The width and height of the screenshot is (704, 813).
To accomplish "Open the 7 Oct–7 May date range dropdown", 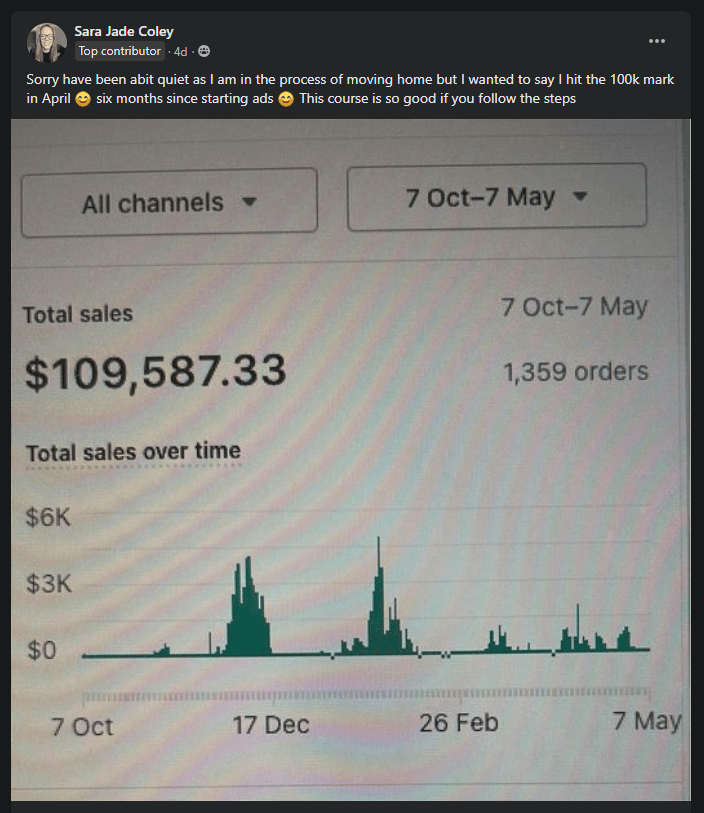I will click(x=496, y=197).
